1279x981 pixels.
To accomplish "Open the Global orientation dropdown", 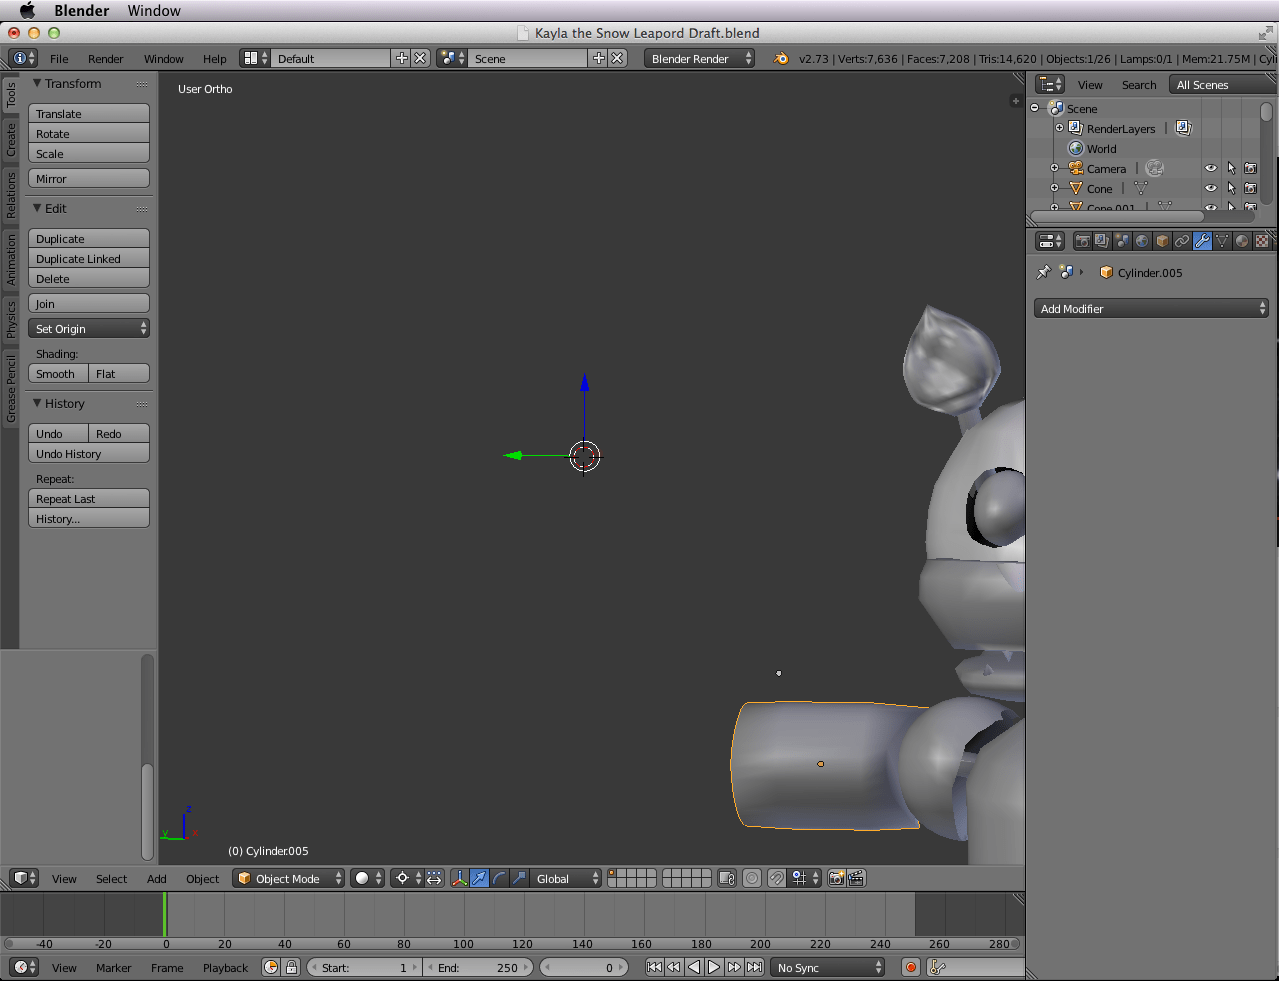I will click(x=566, y=878).
